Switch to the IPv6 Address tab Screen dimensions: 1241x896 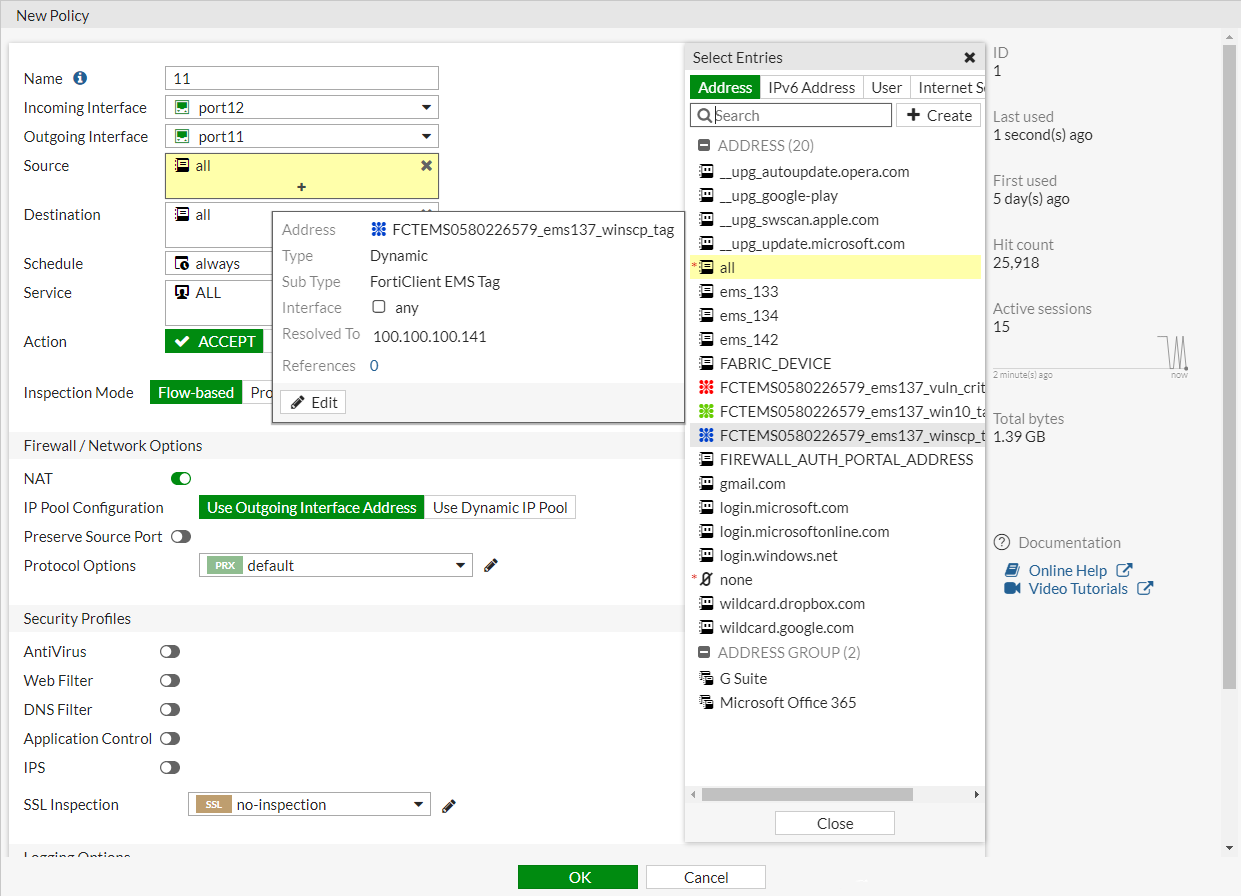pos(811,87)
